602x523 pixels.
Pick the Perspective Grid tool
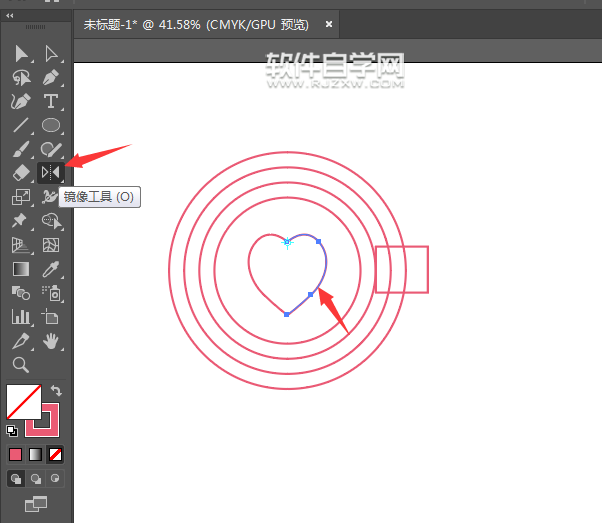tap(21, 245)
